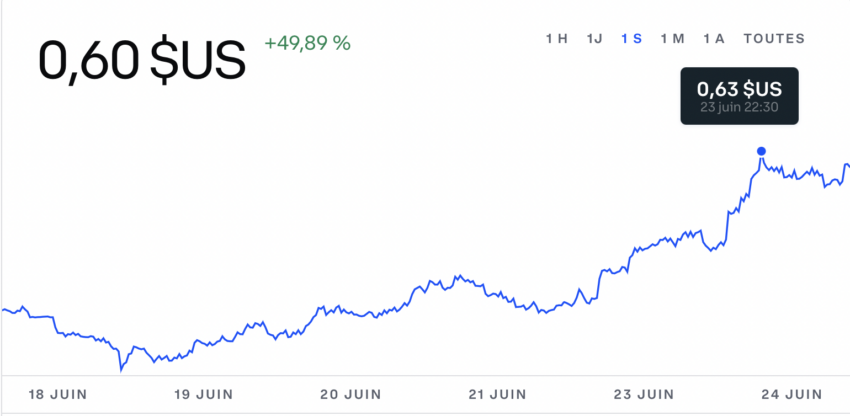
Task: Select the 1H time range
Action: (556, 39)
